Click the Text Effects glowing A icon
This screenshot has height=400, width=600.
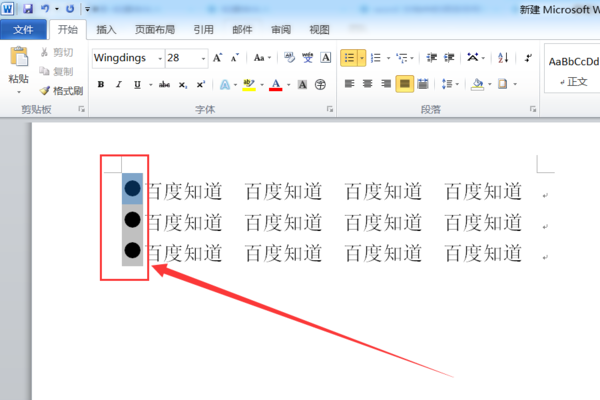(x=225, y=85)
